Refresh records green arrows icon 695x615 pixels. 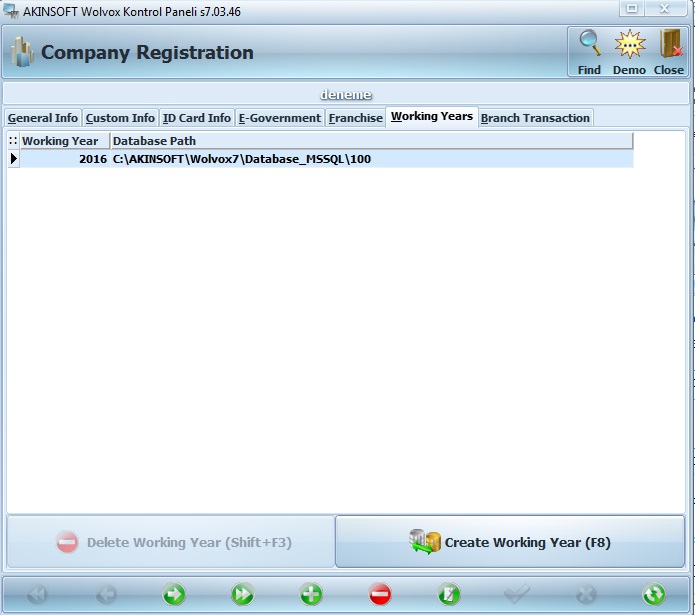[654, 594]
